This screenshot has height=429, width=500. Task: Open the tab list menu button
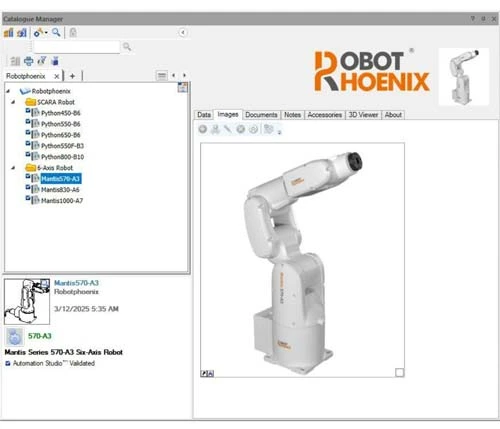pyautogui.click(x=162, y=76)
